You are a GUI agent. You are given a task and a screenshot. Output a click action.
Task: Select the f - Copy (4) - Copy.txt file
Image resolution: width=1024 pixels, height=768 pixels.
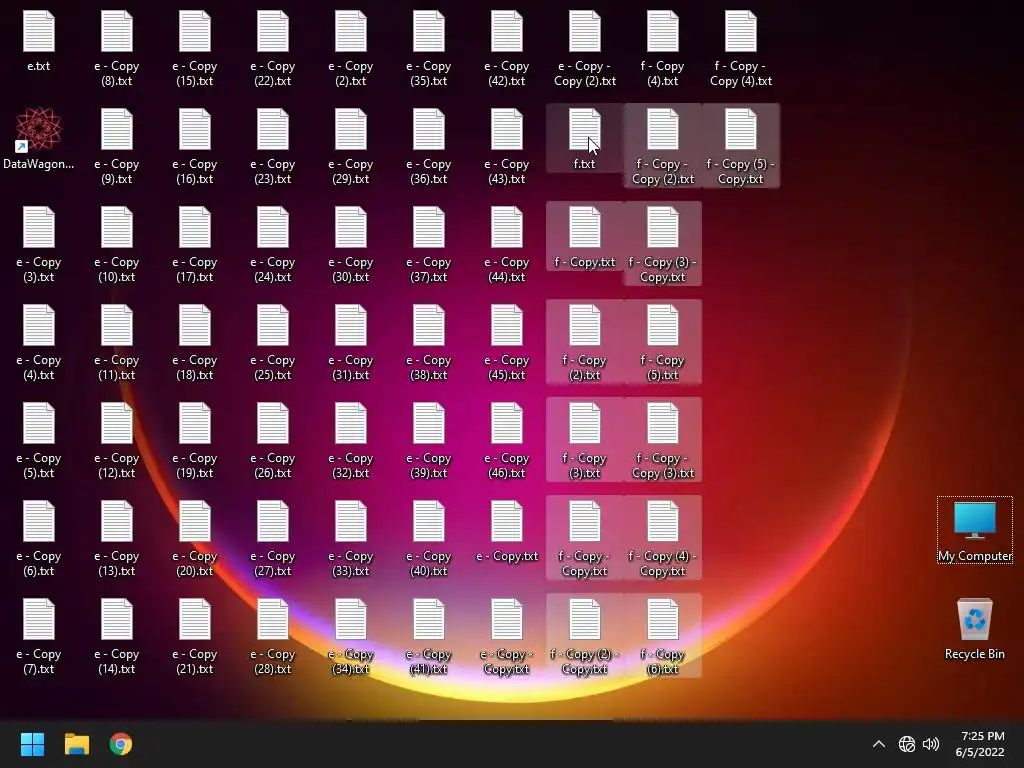tap(662, 538)
